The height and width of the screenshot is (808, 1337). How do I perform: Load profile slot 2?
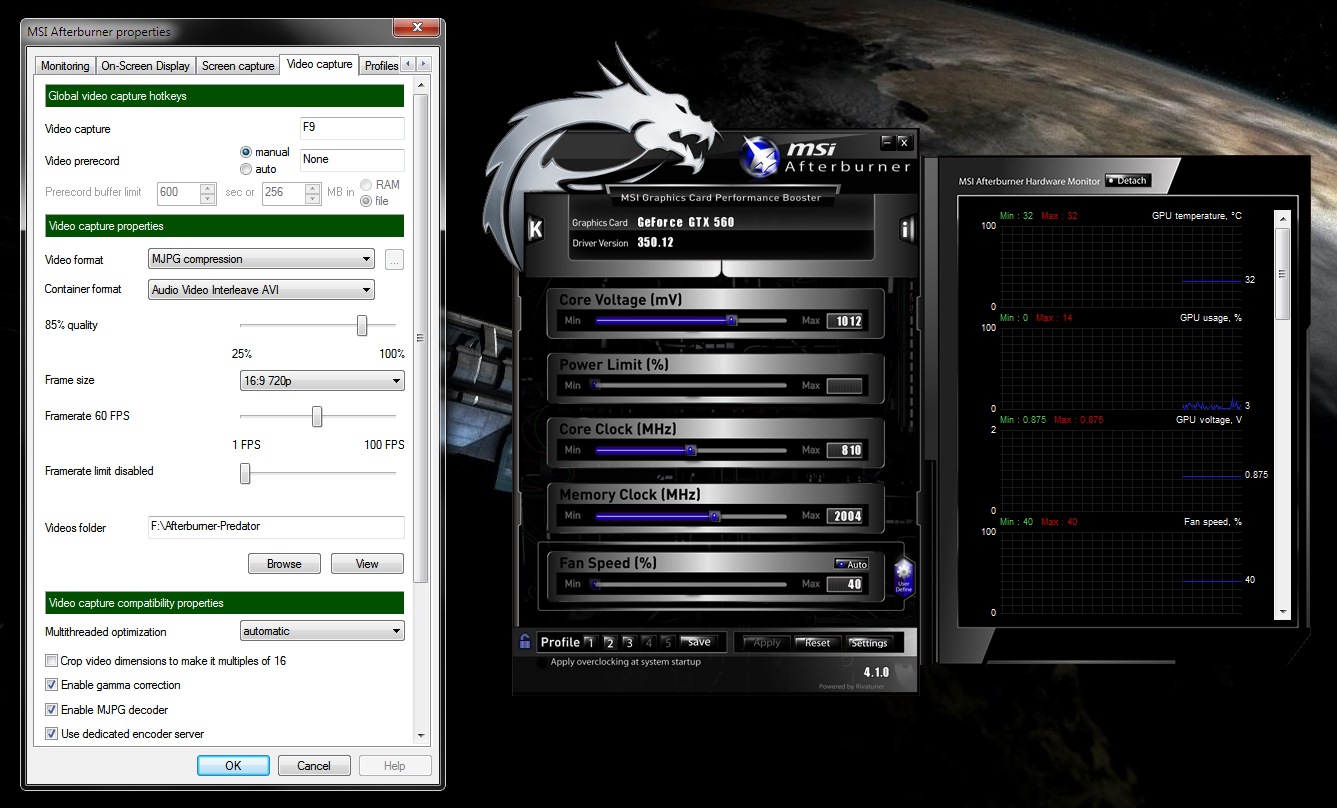point(609,643)
